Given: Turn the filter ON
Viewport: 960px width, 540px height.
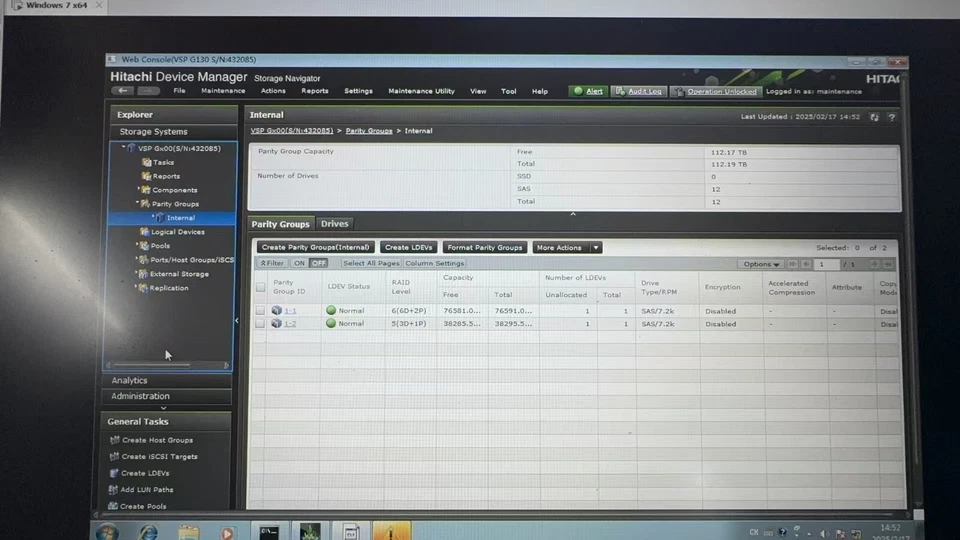Looking at the screenshot, I should tap(299, 263).
